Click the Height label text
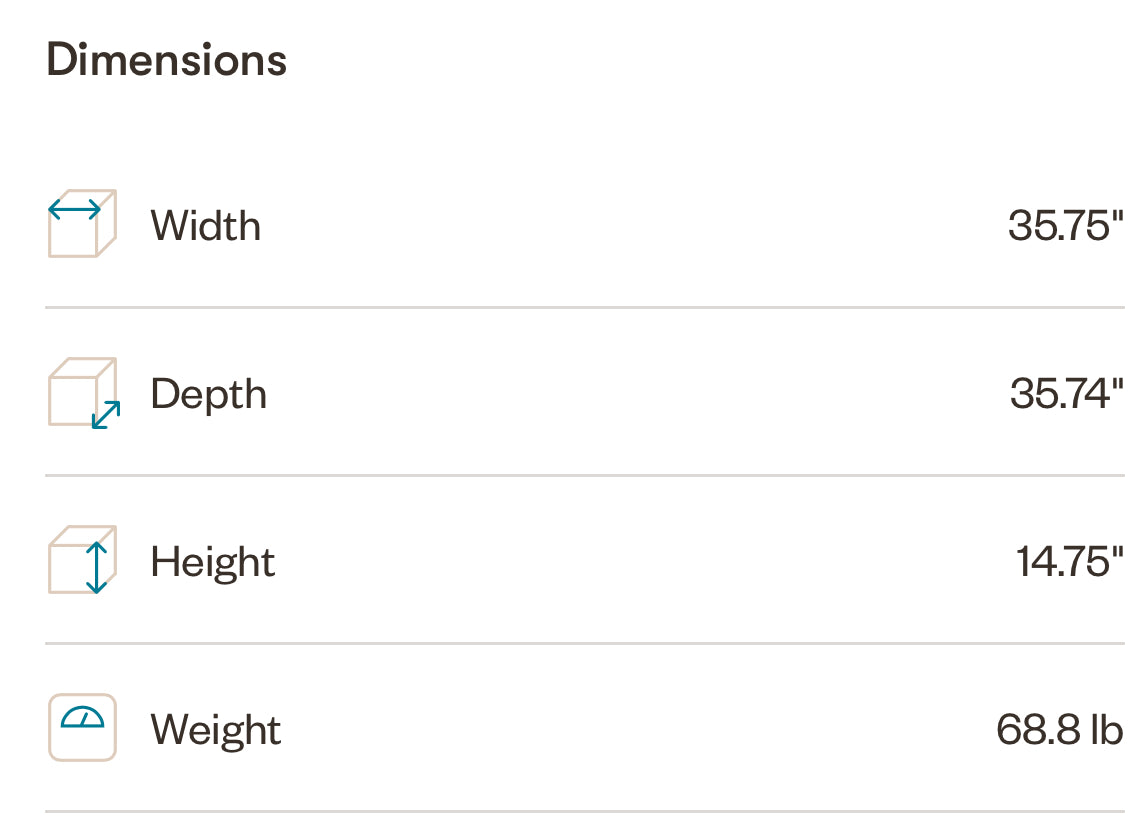Viewport: 1140px width, 831px height. (x=213, y=561)
